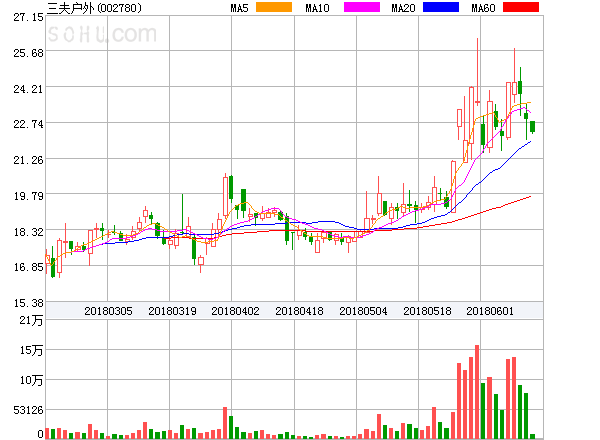Click the MA10 legend label
Image resolution: width=600 pixels, height=440 pixels.
coord(317,8)
